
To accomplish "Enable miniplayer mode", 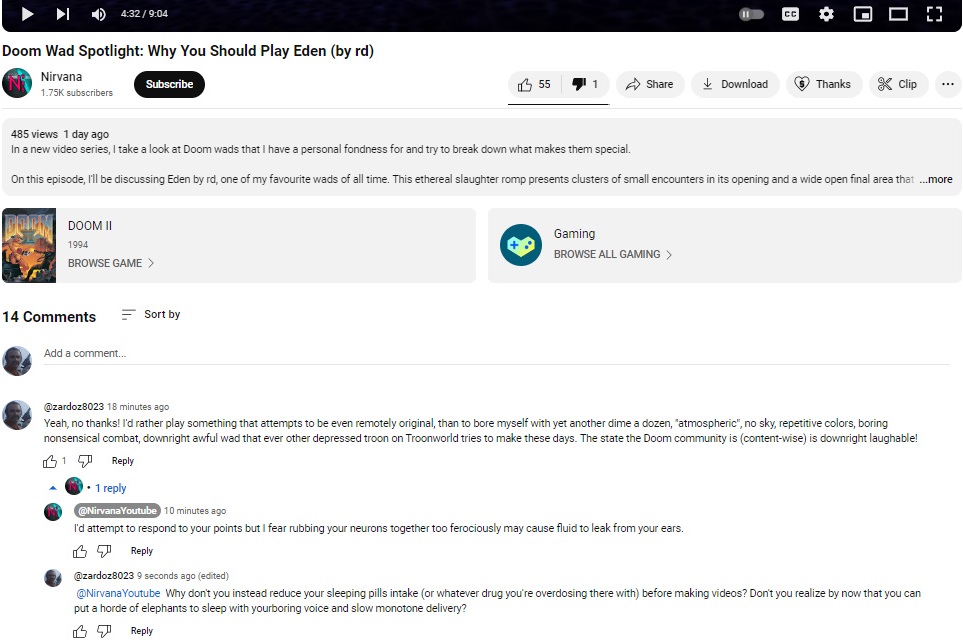I will point(863,14).
